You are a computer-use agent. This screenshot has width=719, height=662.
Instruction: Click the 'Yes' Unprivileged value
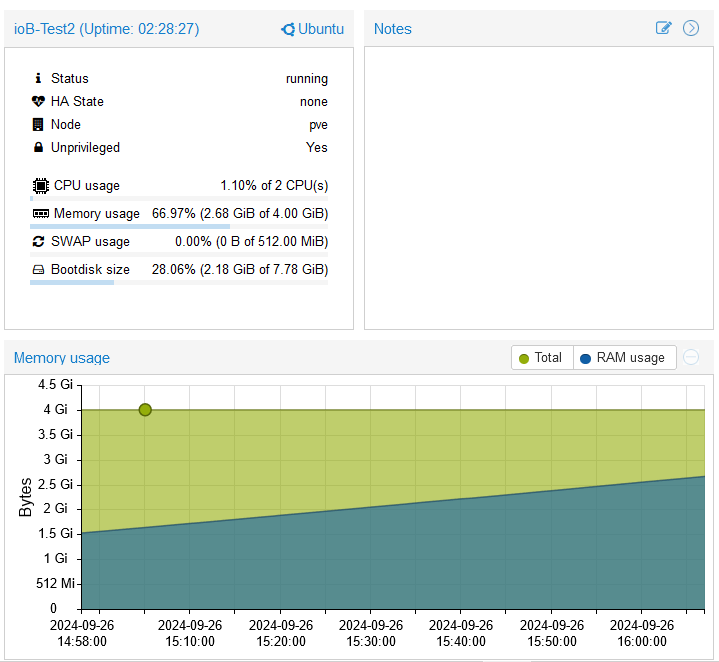coord(317,147)
